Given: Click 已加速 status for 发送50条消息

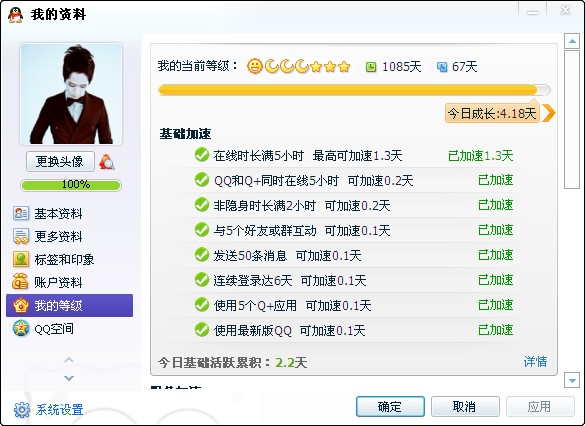Looking at the screenshot, I should tap(495, 255).
